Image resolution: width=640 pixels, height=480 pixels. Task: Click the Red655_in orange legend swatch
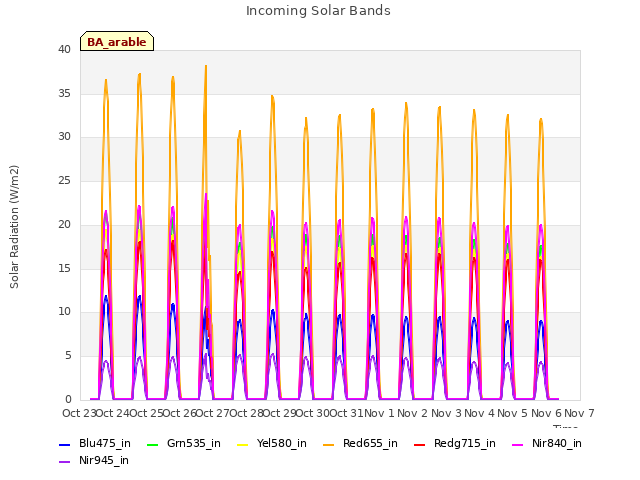329,444
